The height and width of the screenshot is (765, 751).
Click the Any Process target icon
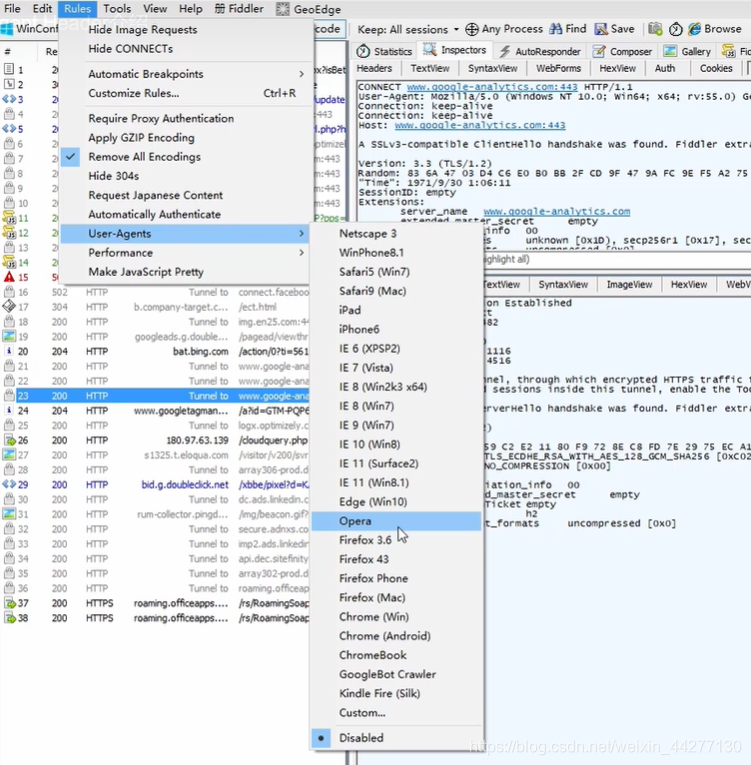pos(471,29)
